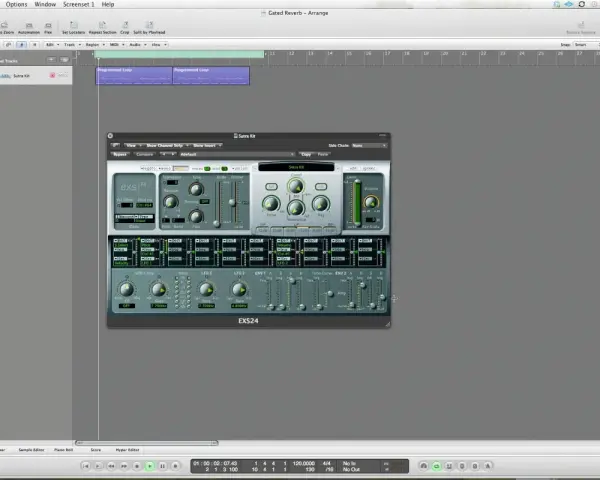Open the Help menu
Image resolution: width=600 pixels, height=480 pixels.
(108, 4)
